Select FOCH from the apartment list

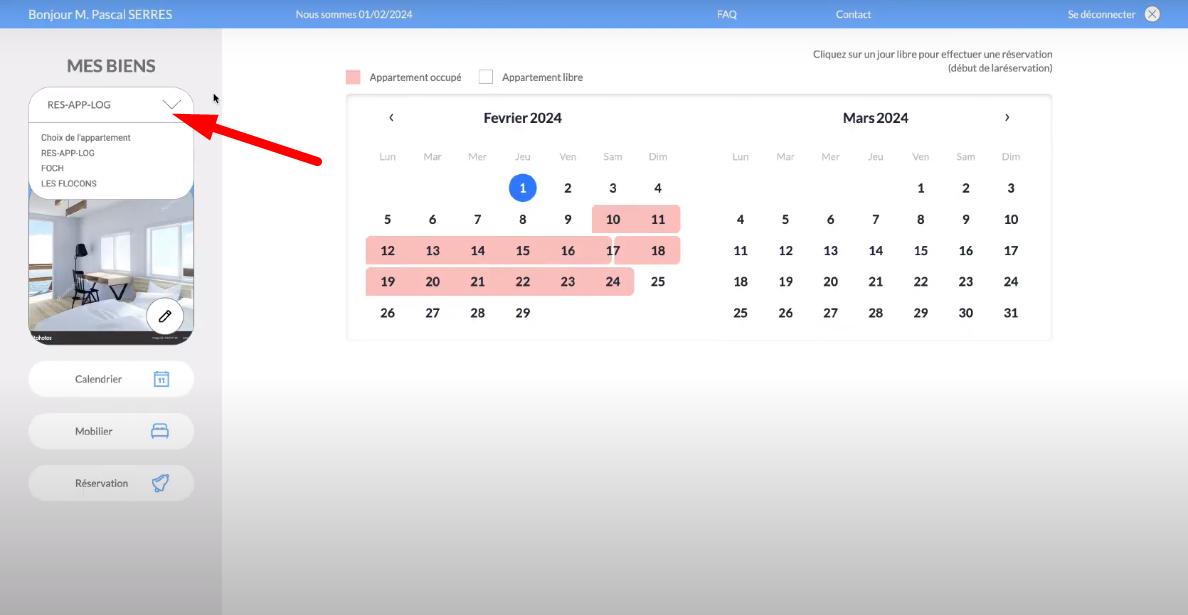pyautogui.click(x=52, y=168)
